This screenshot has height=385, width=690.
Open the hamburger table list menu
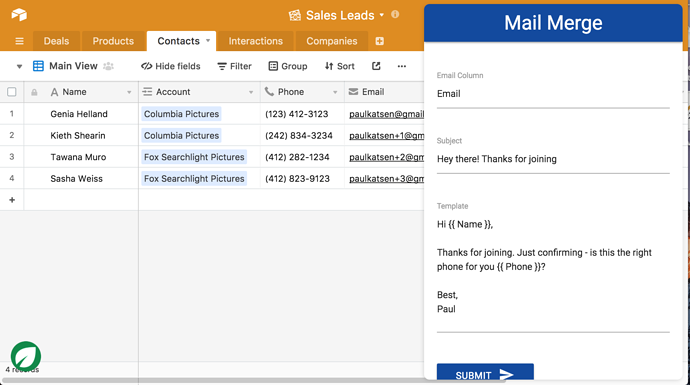pos(19,41)
